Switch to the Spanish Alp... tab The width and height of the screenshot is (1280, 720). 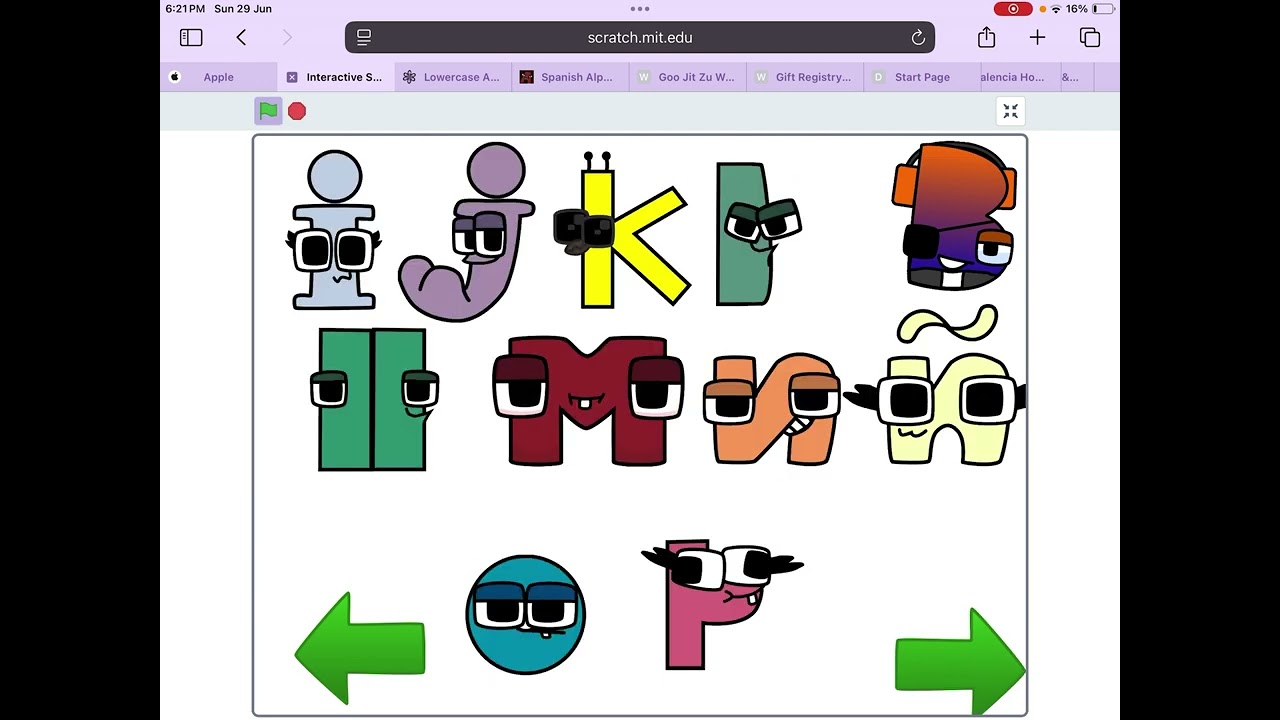point(570,77)
